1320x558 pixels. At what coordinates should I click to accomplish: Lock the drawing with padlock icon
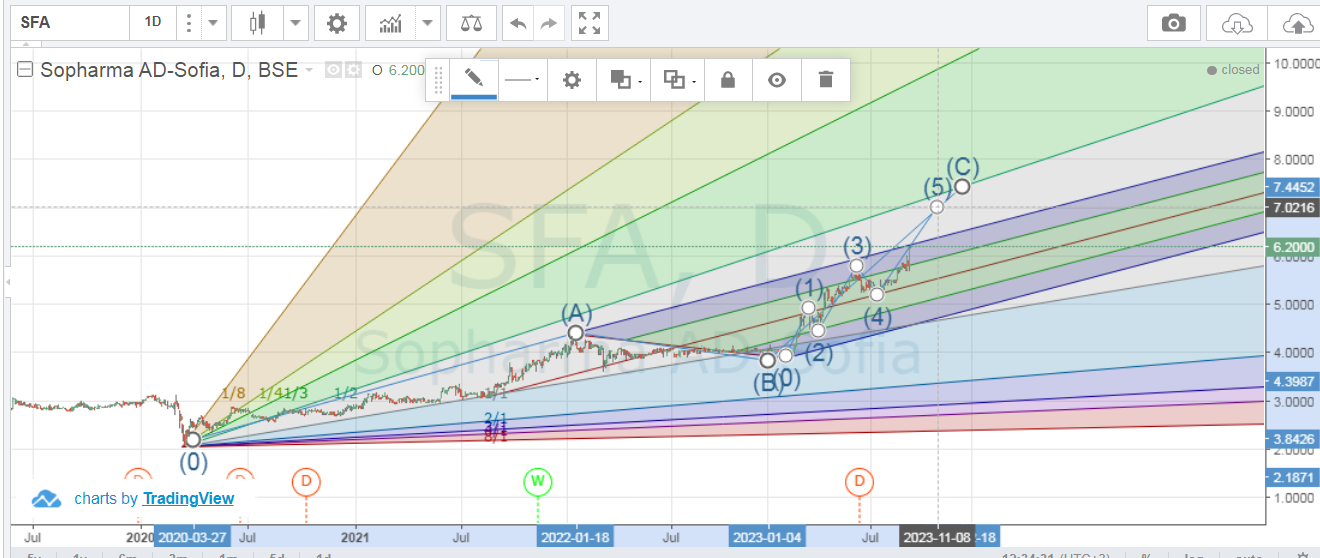(728, 80)
